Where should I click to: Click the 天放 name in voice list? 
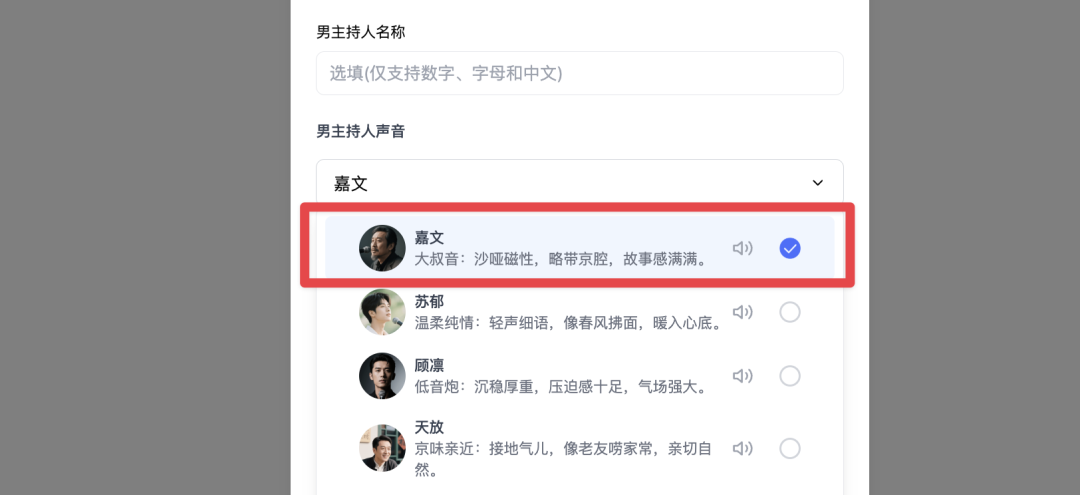(429, 427)
